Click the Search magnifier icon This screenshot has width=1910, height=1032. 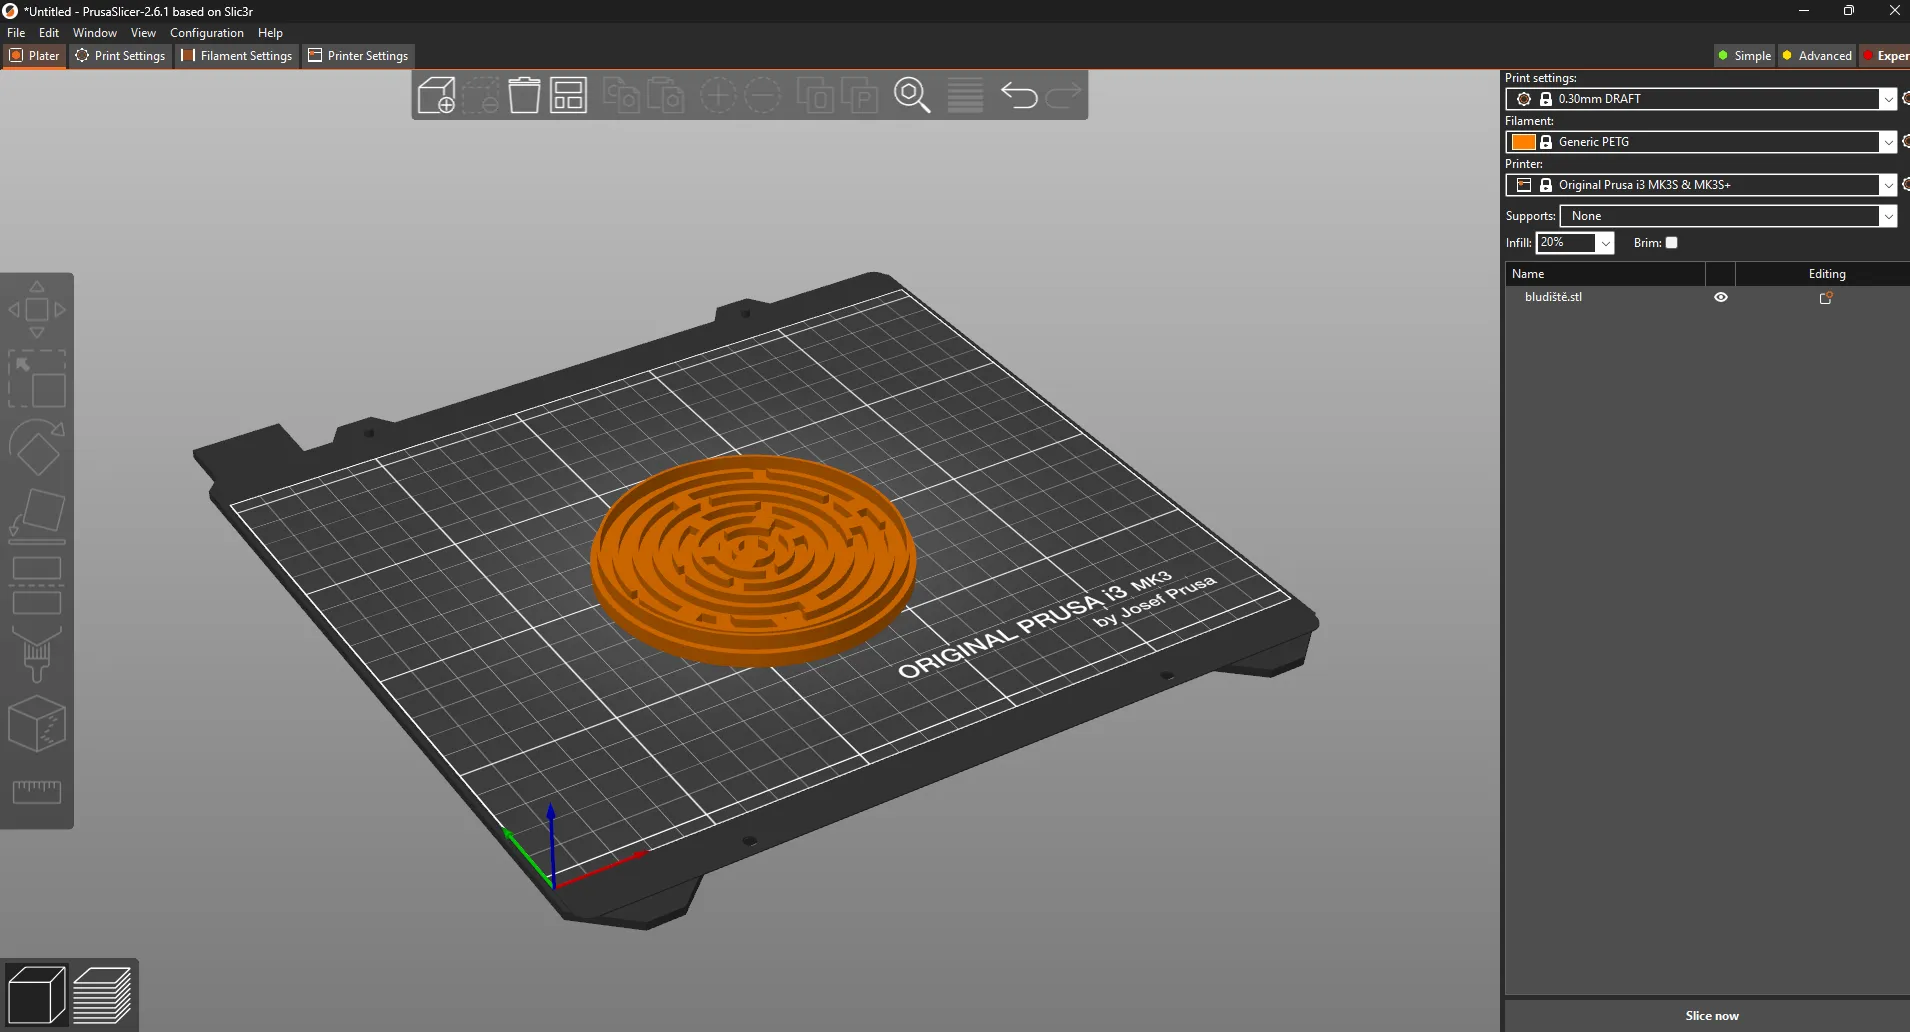pos(912,96)
